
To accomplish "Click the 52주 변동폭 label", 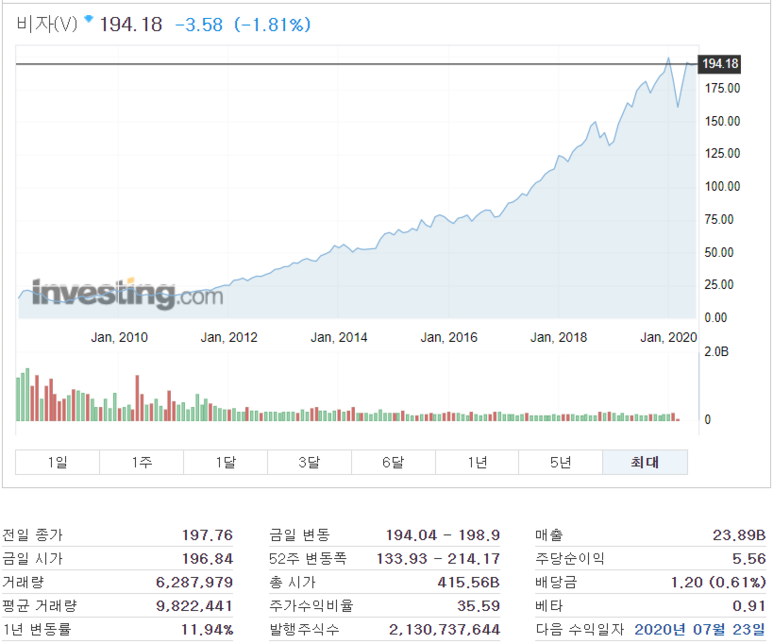I will pyautogui.click(x=308, y=558).
